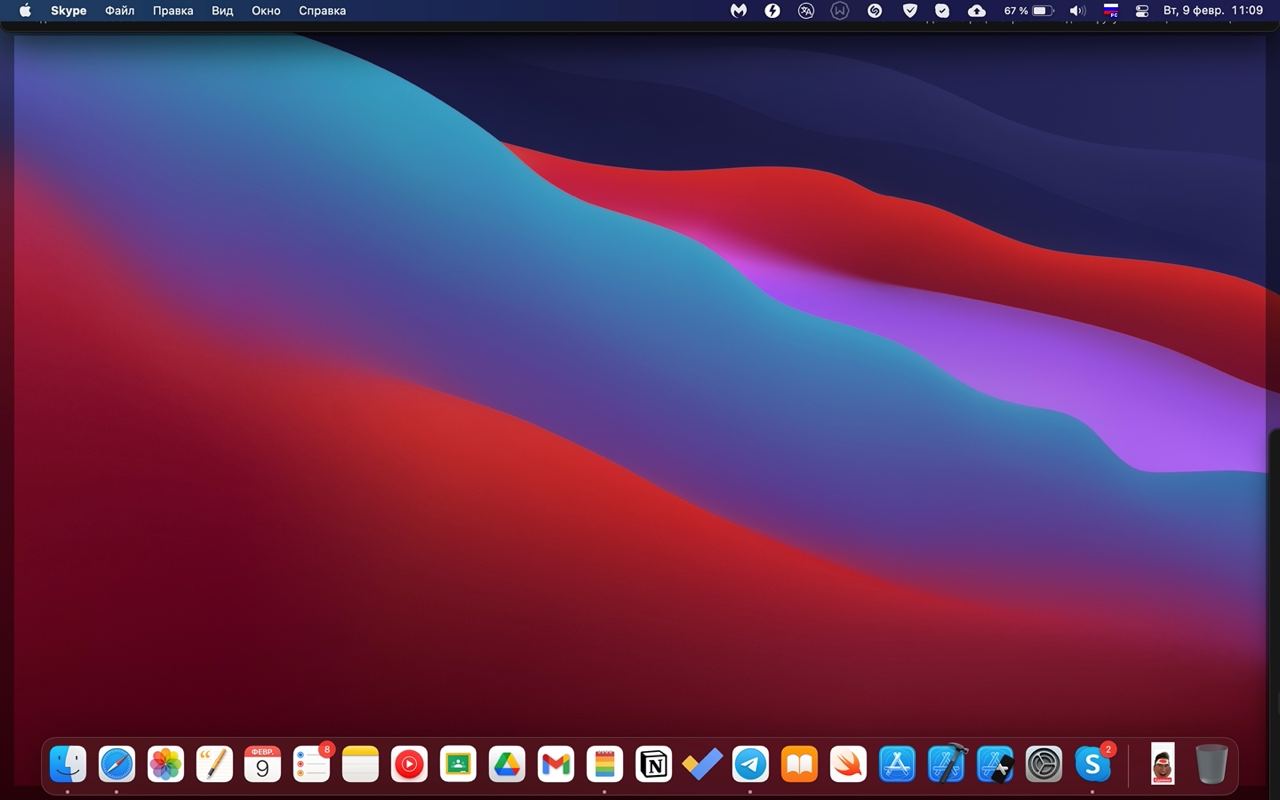Open the App Store
1280x800 pixels.
(898, 765)
